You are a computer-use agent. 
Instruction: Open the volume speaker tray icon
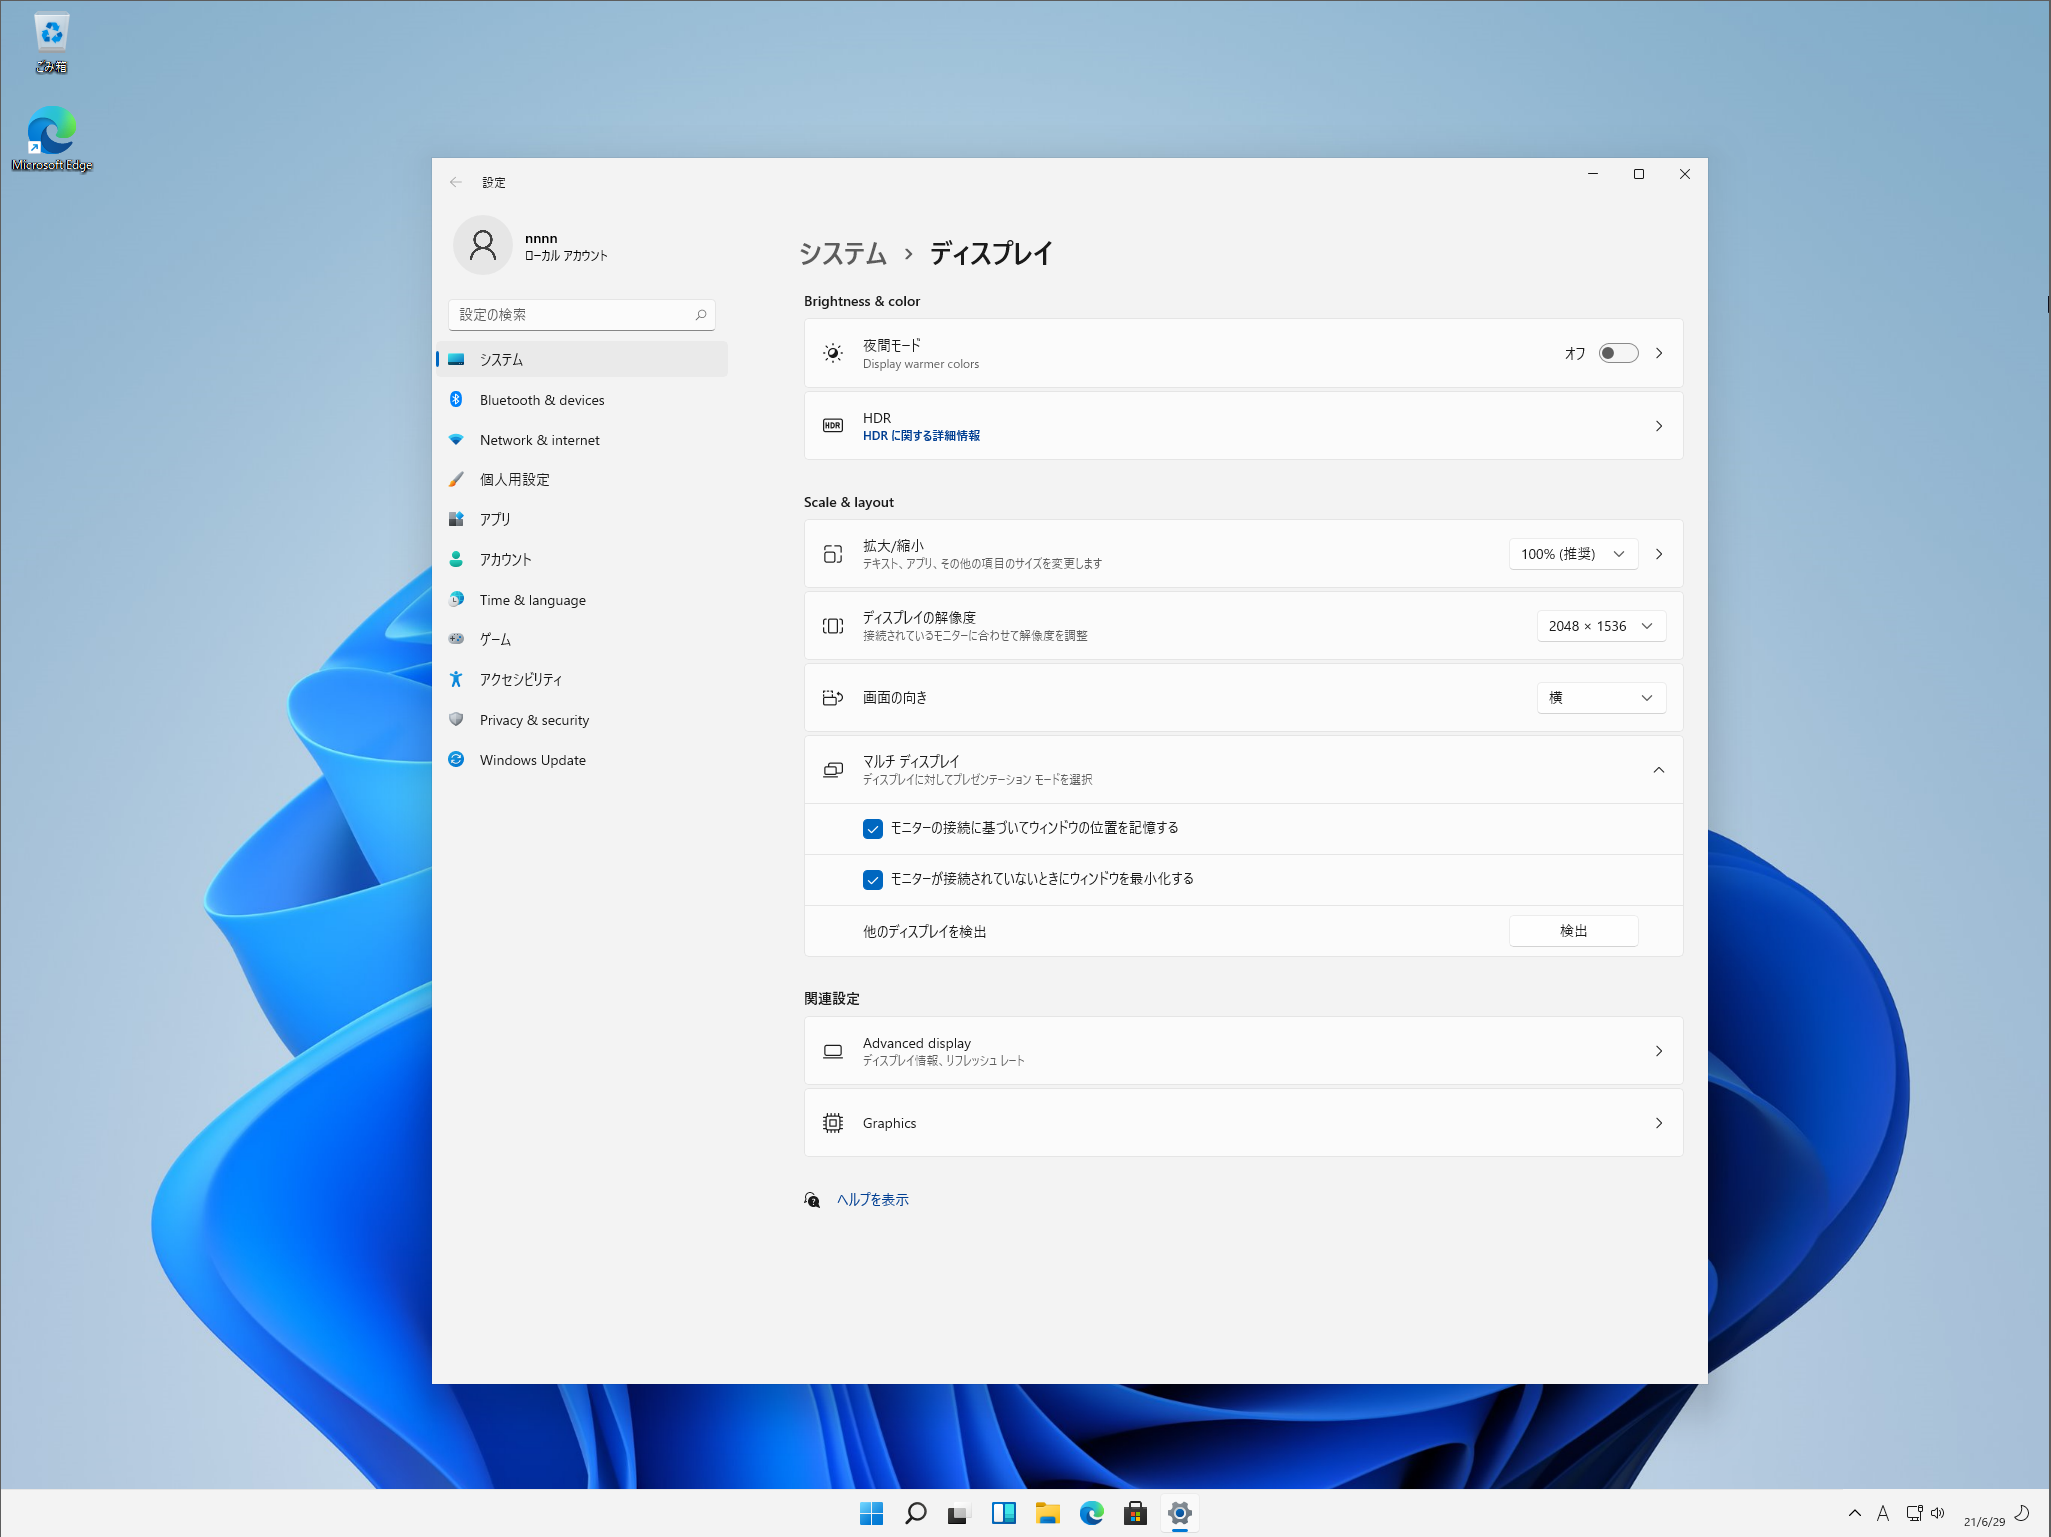click(1938, 1514)
